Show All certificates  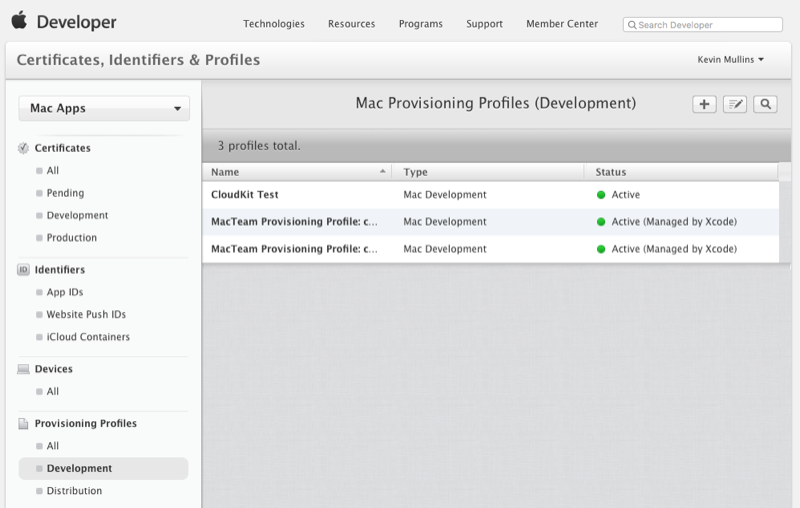(53, 170)
